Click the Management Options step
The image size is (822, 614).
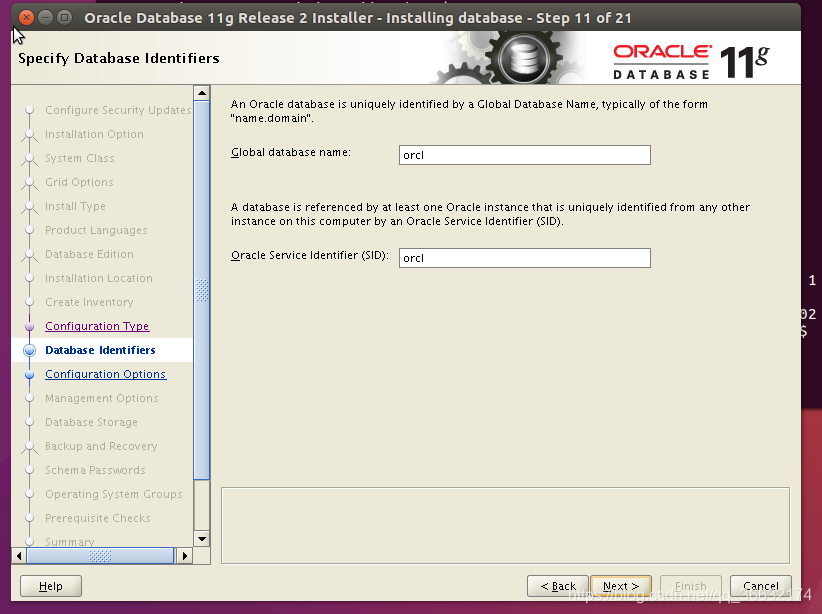pyautogui.click(x=102, y=398)
